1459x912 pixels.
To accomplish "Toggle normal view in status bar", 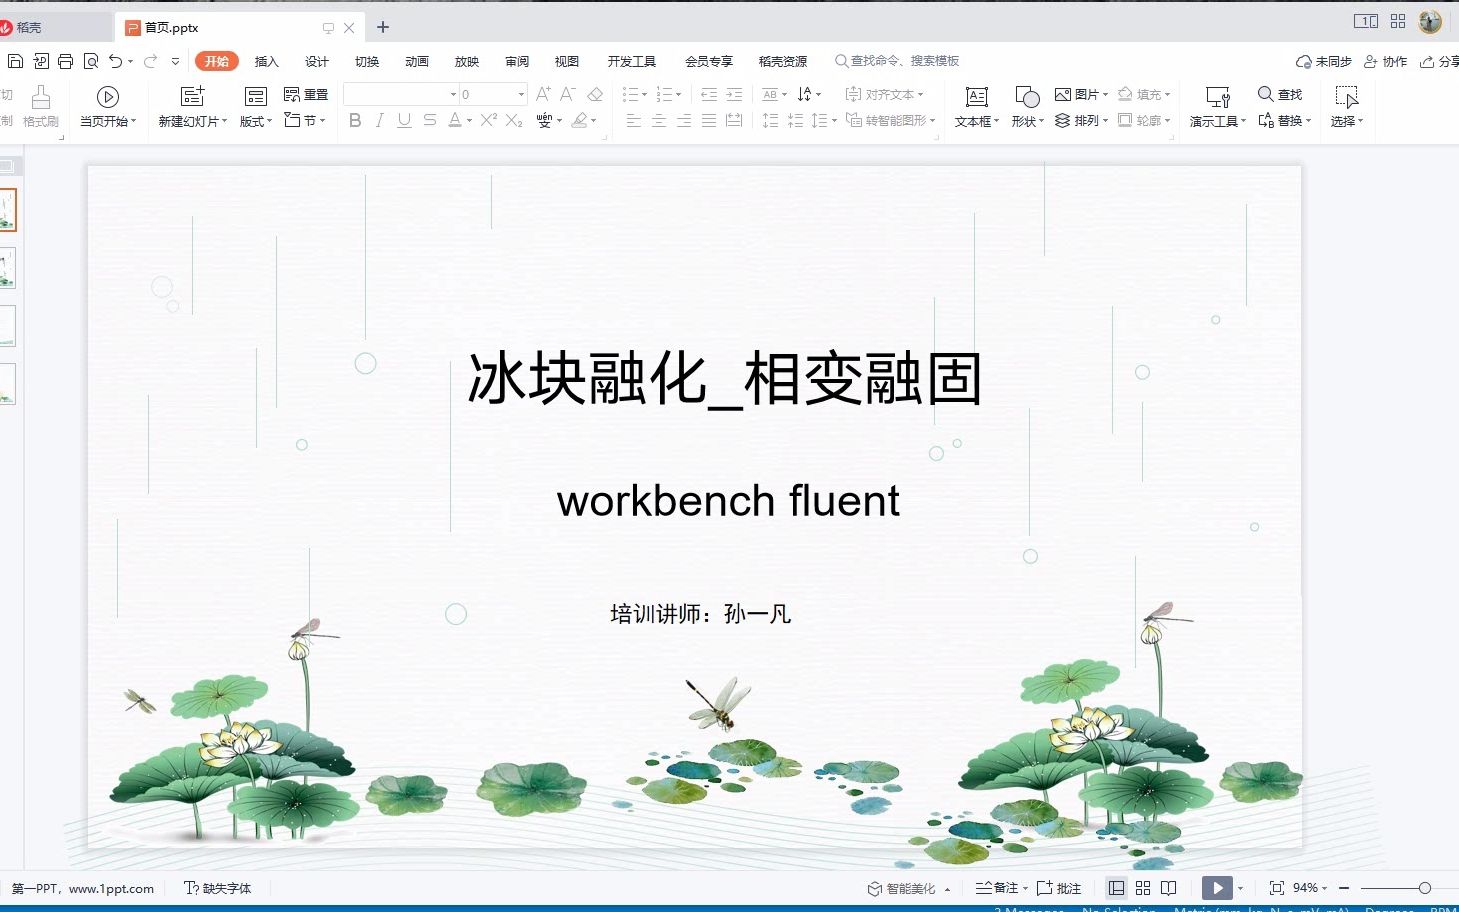I will [1116, 888].
